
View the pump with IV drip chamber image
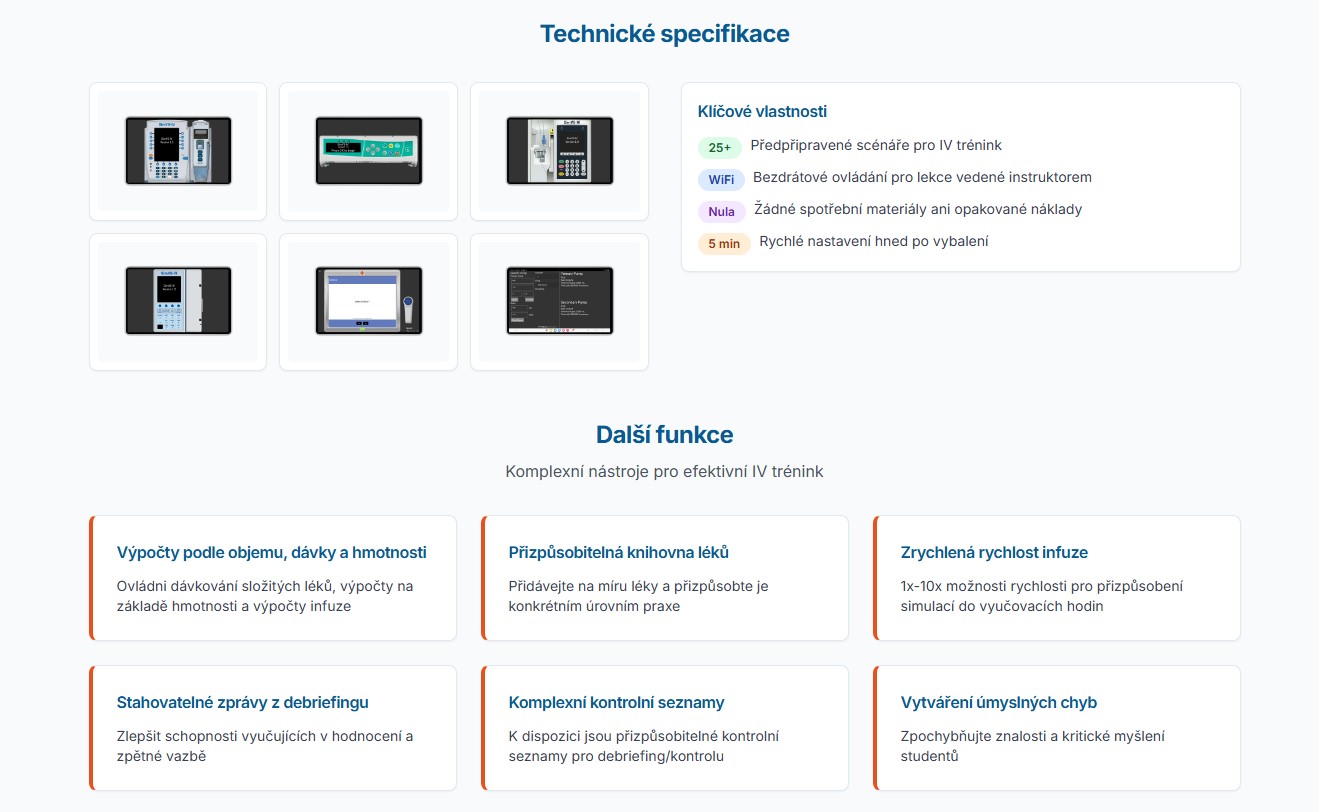pyautogui.click(x=559, y=151)
